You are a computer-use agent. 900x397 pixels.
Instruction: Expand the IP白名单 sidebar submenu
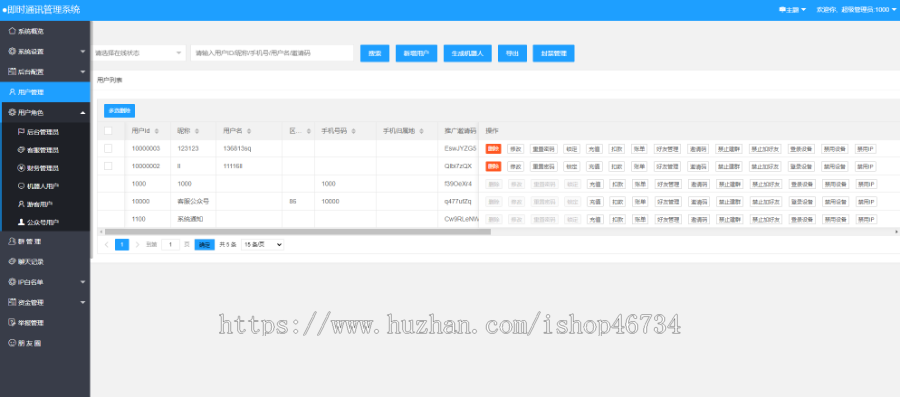coord(83,282)
